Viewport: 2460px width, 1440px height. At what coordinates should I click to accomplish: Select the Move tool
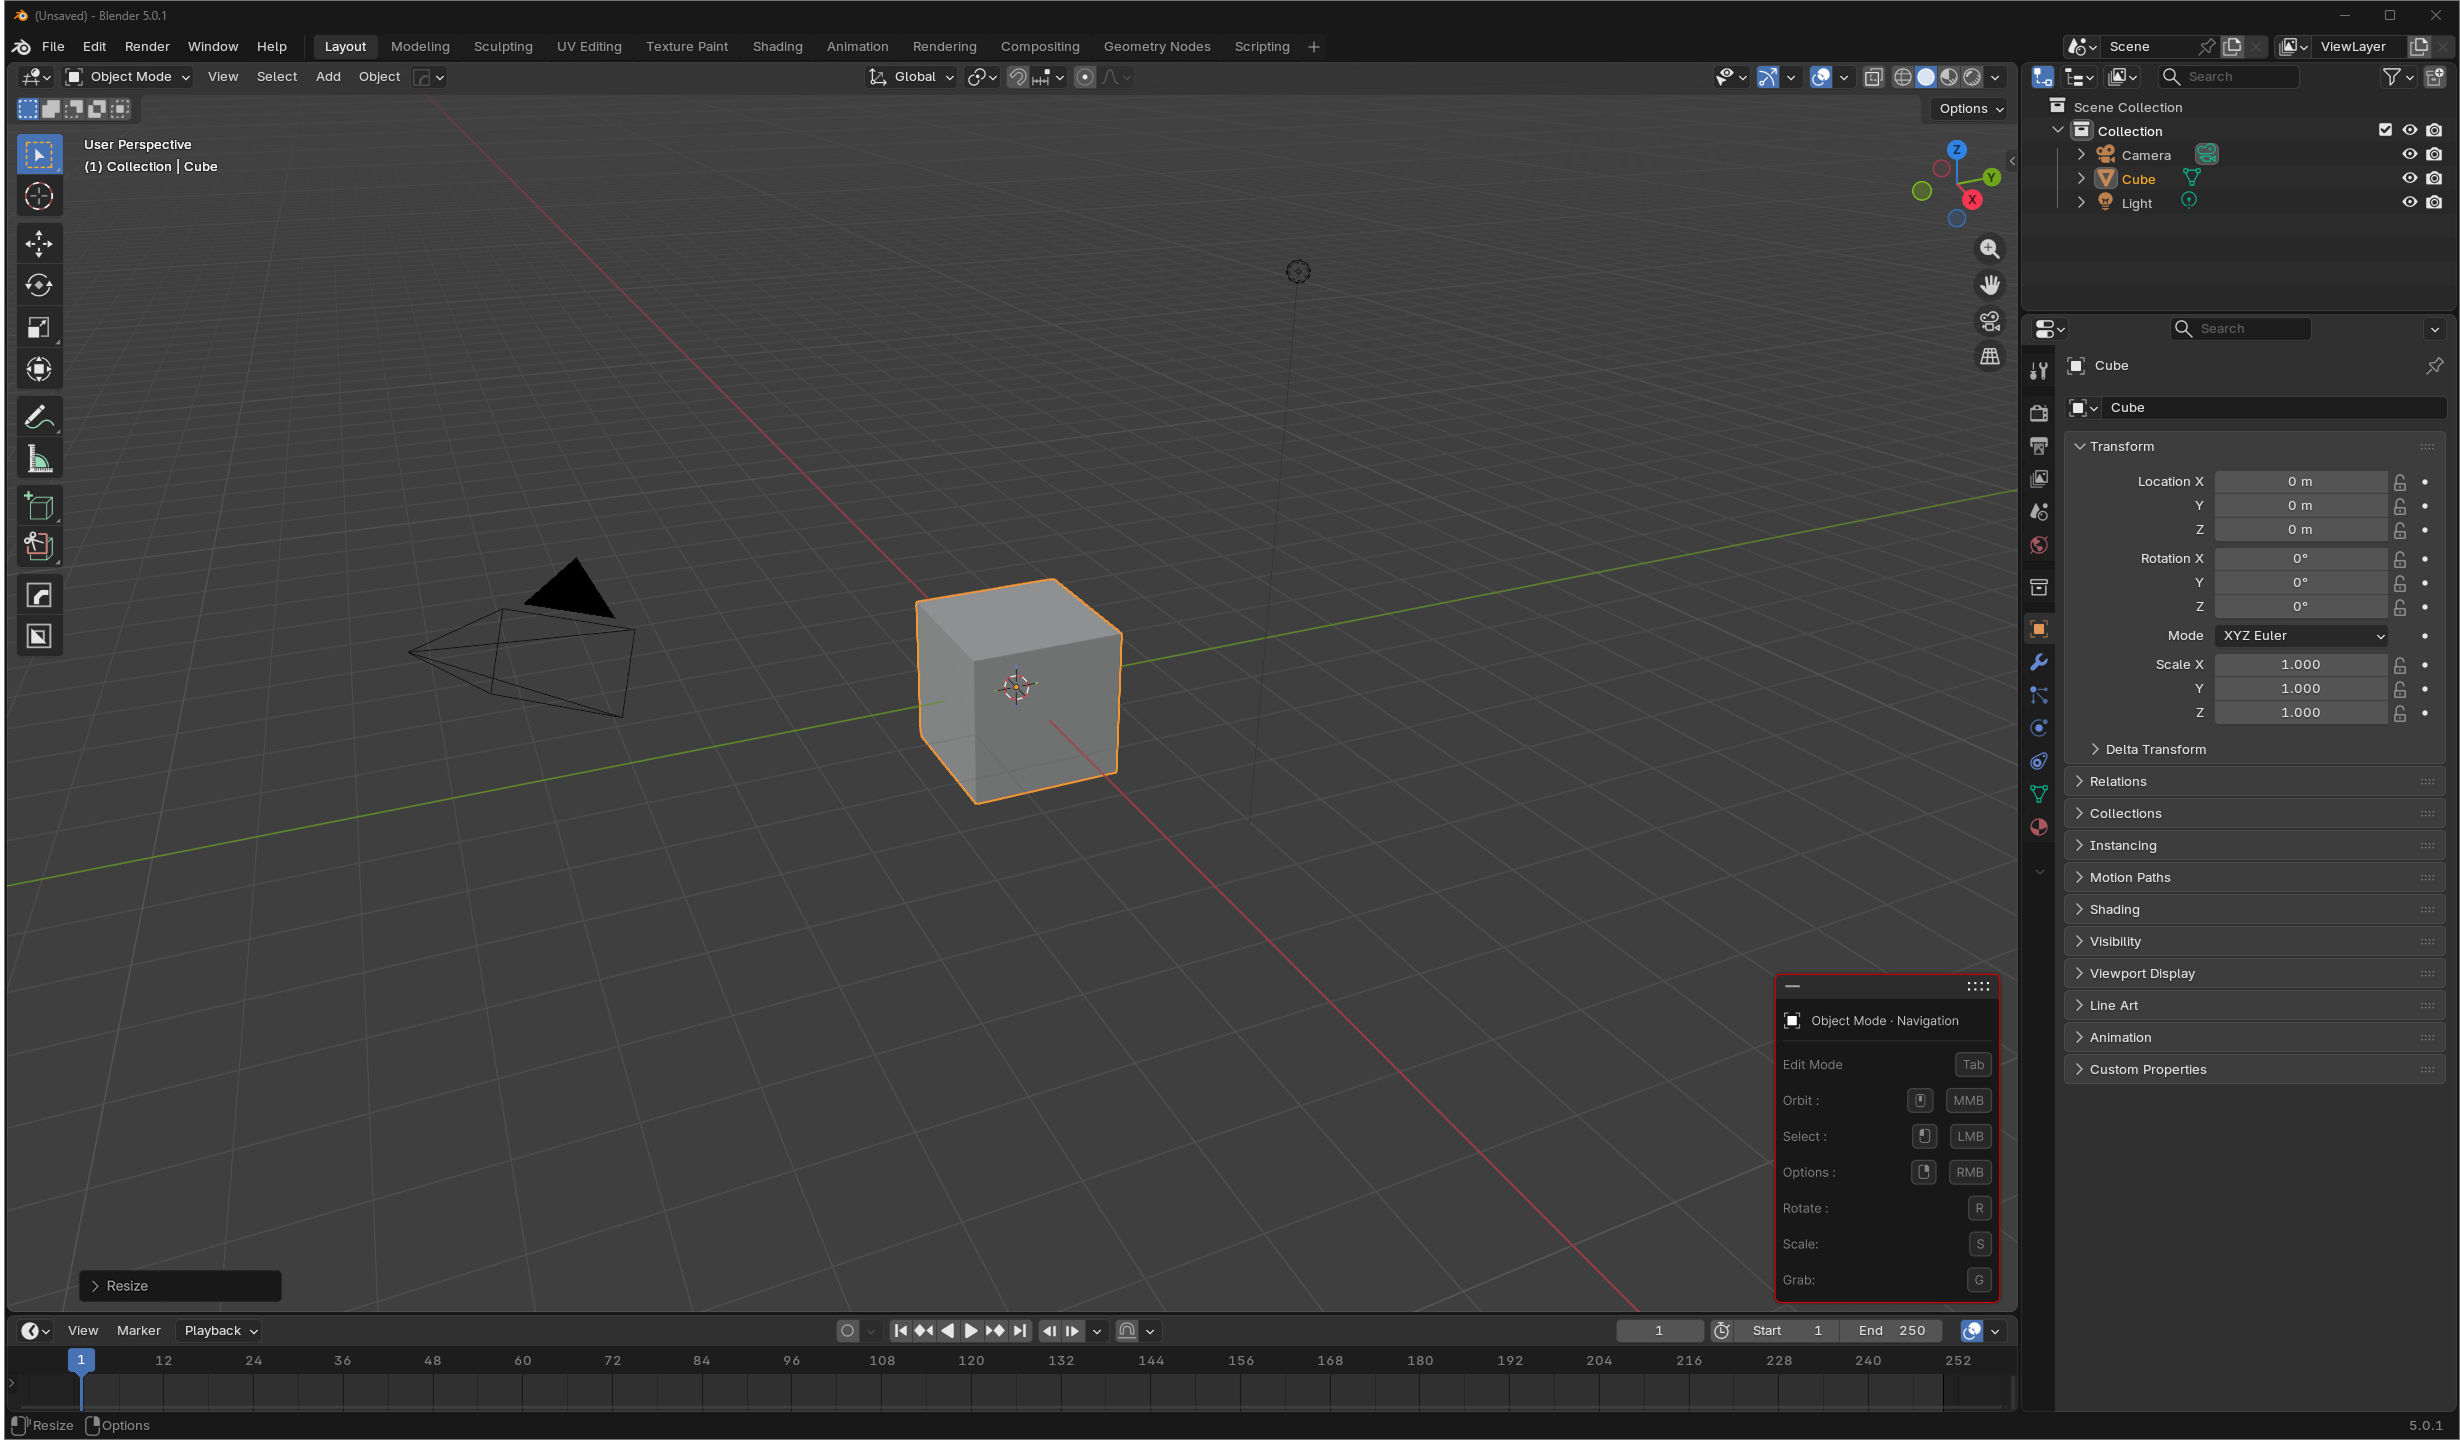tap(39, 244)
